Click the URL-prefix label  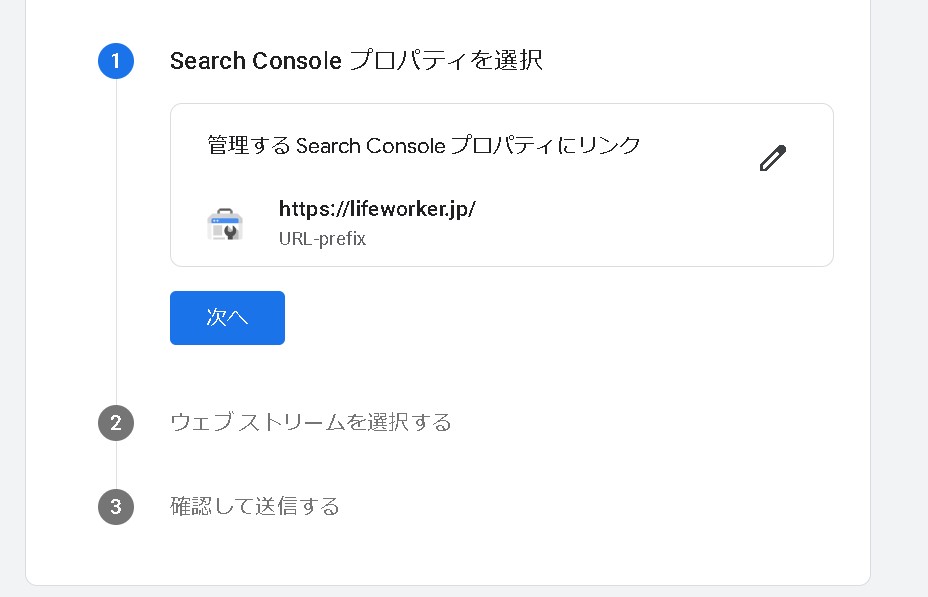click(x=322, y=240)
